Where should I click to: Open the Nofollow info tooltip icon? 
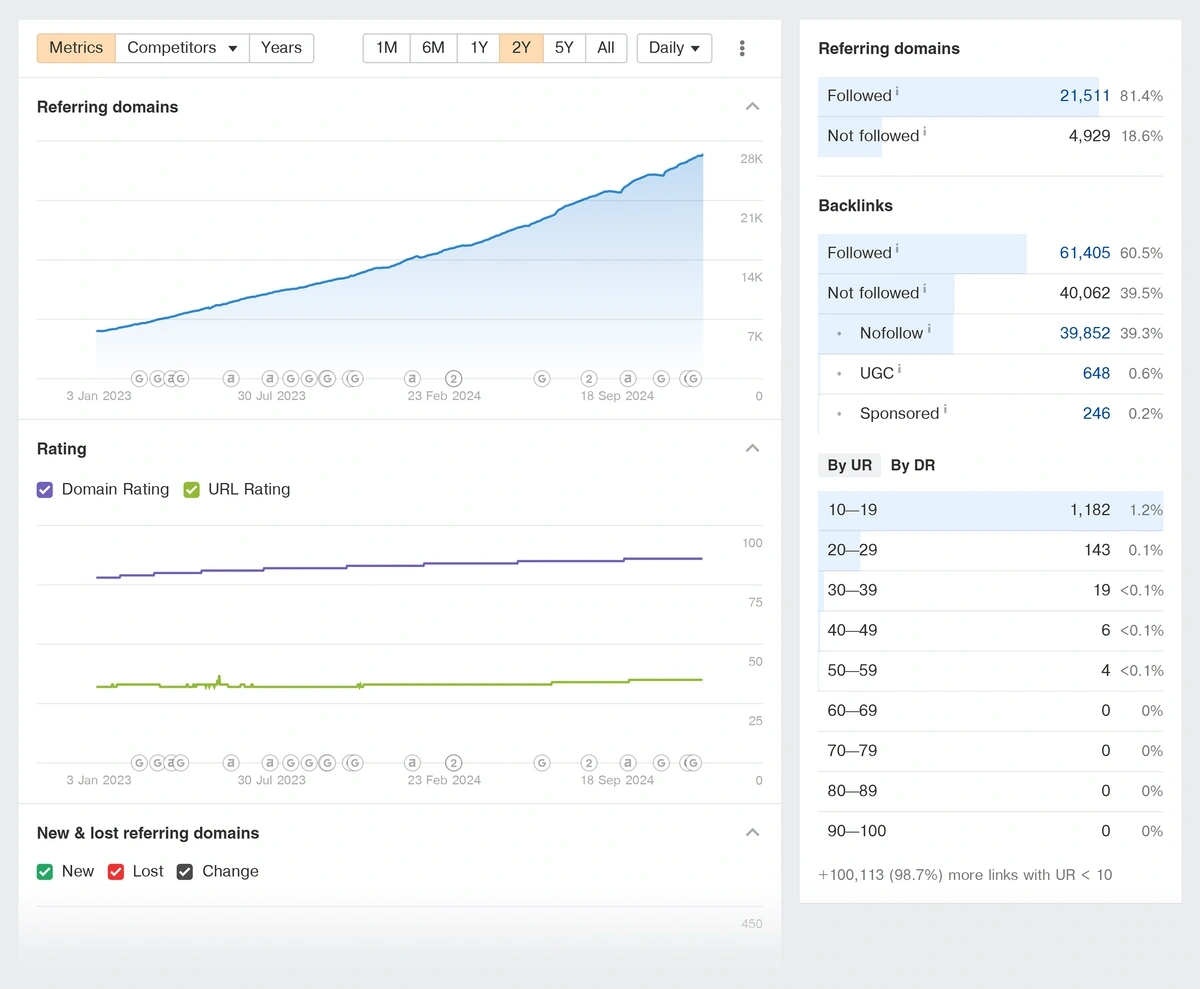tap(929, 328)
